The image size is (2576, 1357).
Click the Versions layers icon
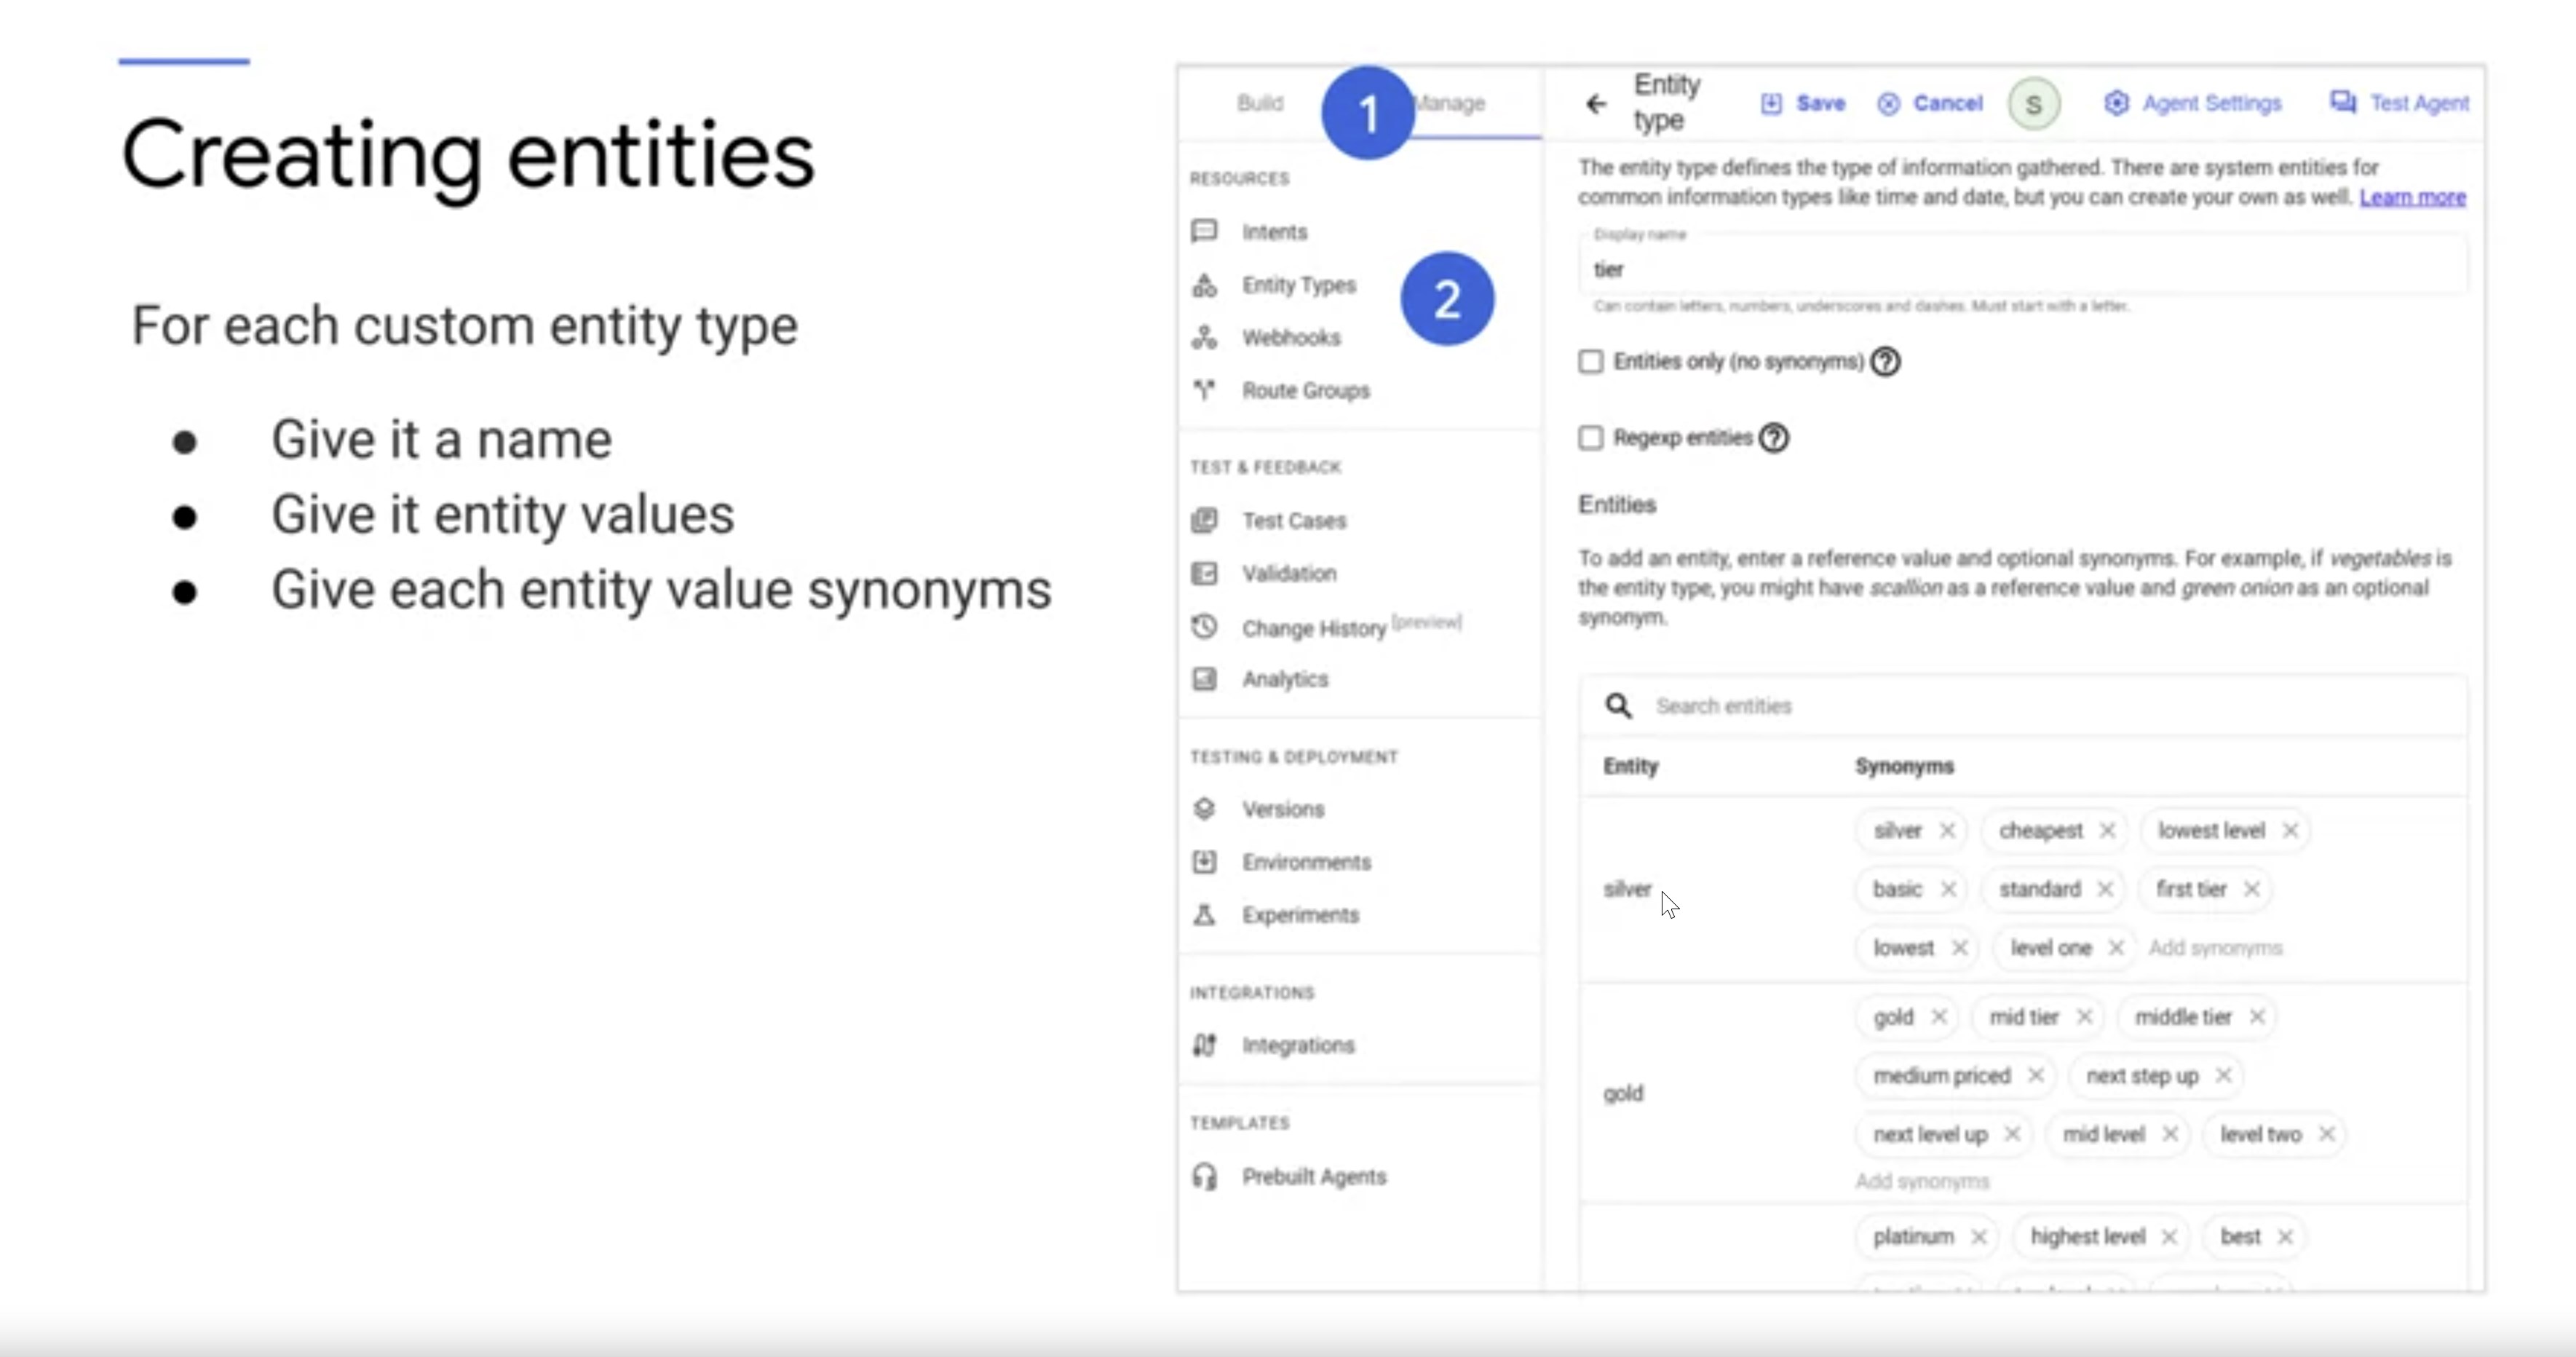point(1204,808)
